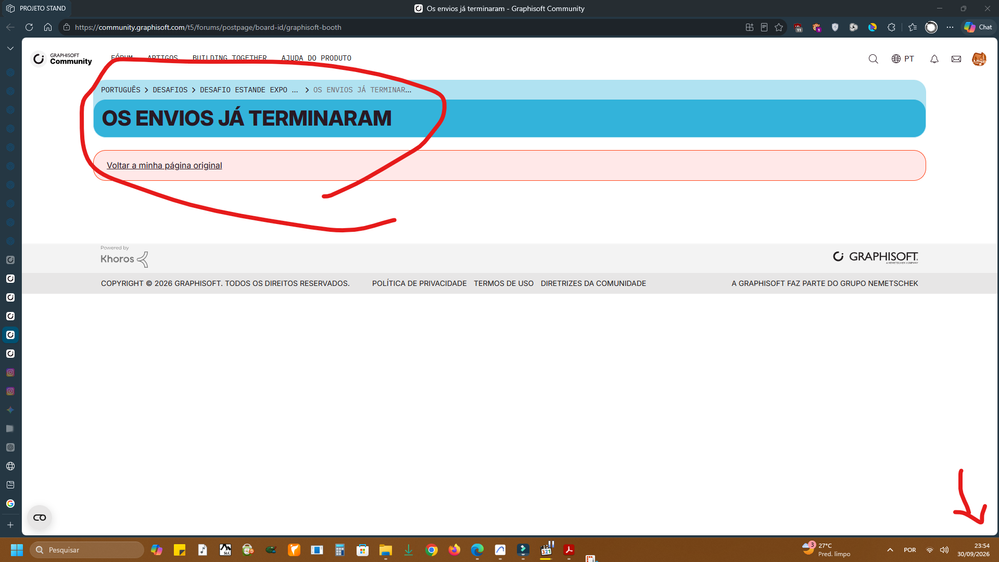The height and width of the screenshot is (562, 999).
Task: Open the volume speaker tray icon
Action: pyautogui.click(x=944, y=550)
